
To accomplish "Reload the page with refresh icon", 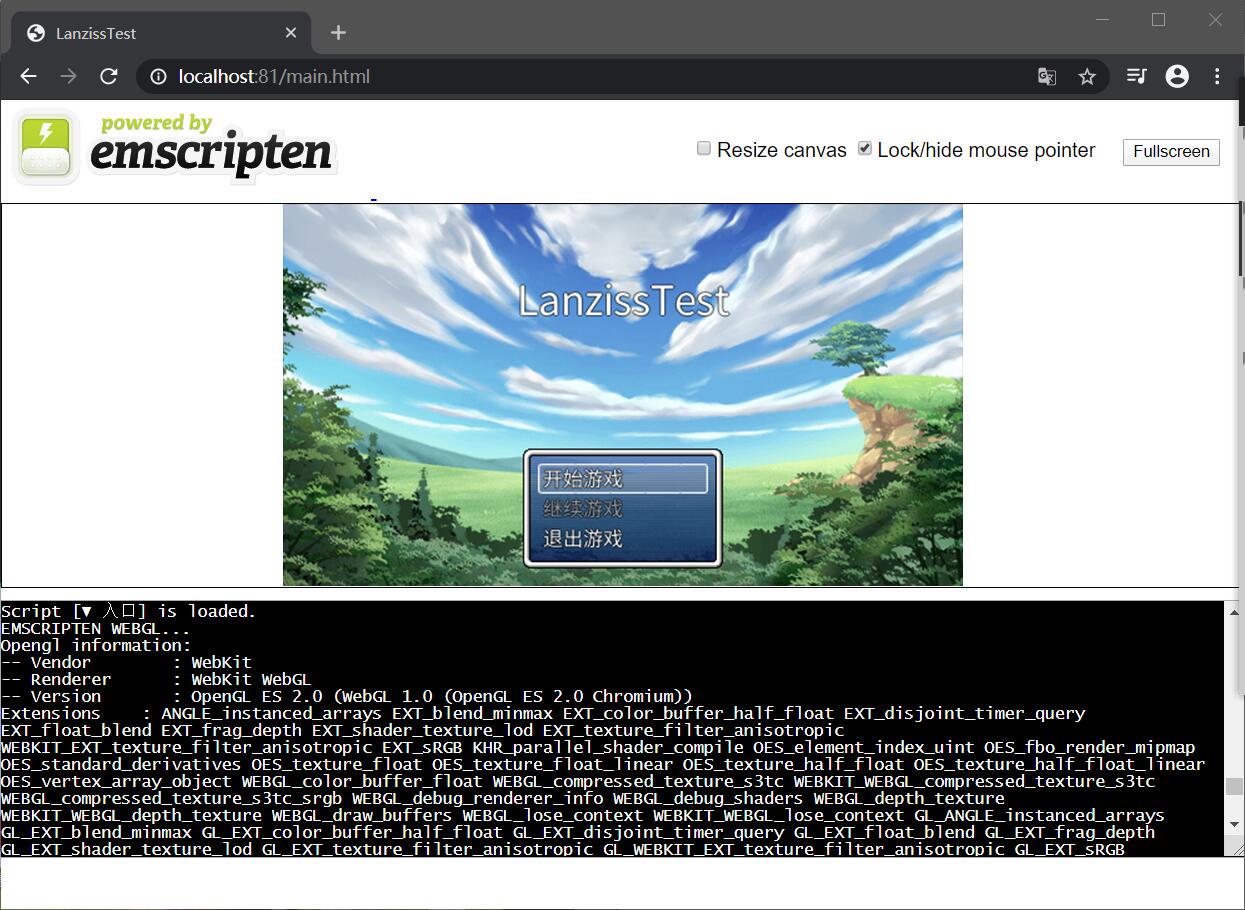I will point(109,76).
